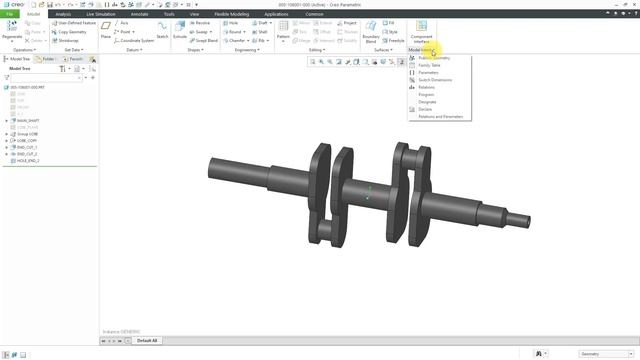Click the Freestyle tool
Screen dimensions: 640x360
click(393, 41)
